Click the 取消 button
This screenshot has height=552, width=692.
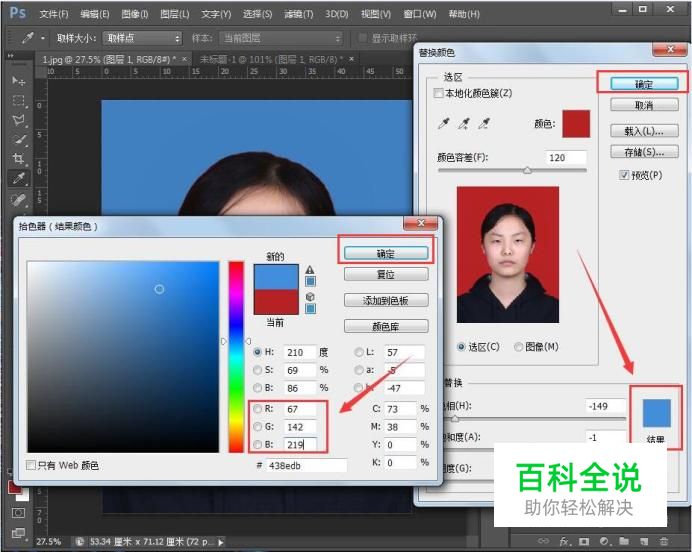pyautogui.click(x=644, y=105)
